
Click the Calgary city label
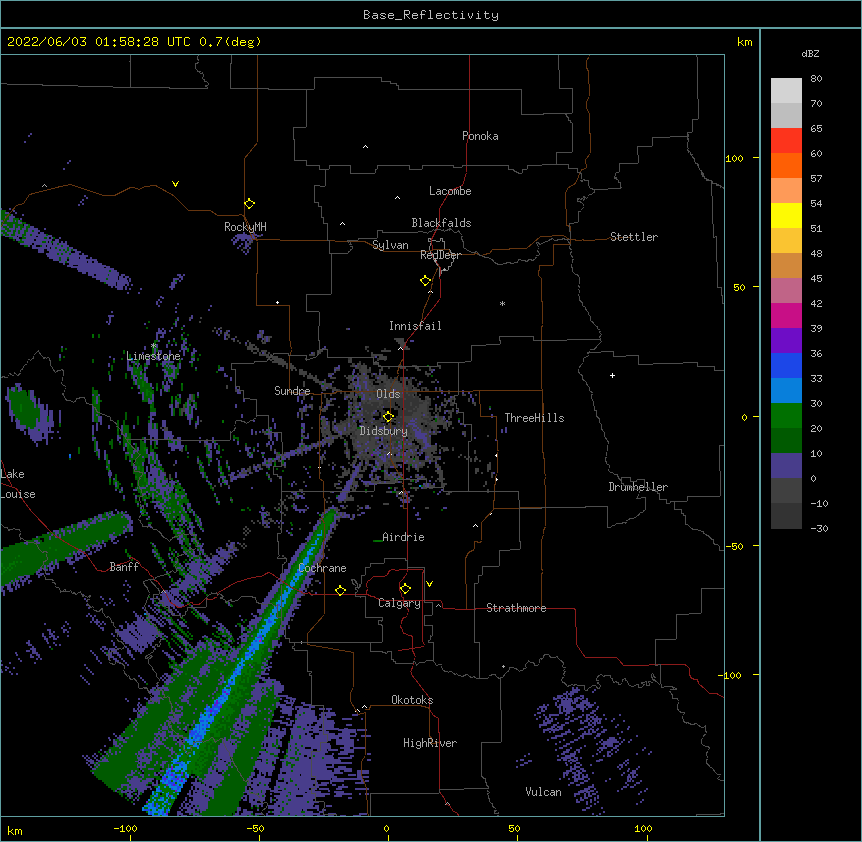(399, 603)
